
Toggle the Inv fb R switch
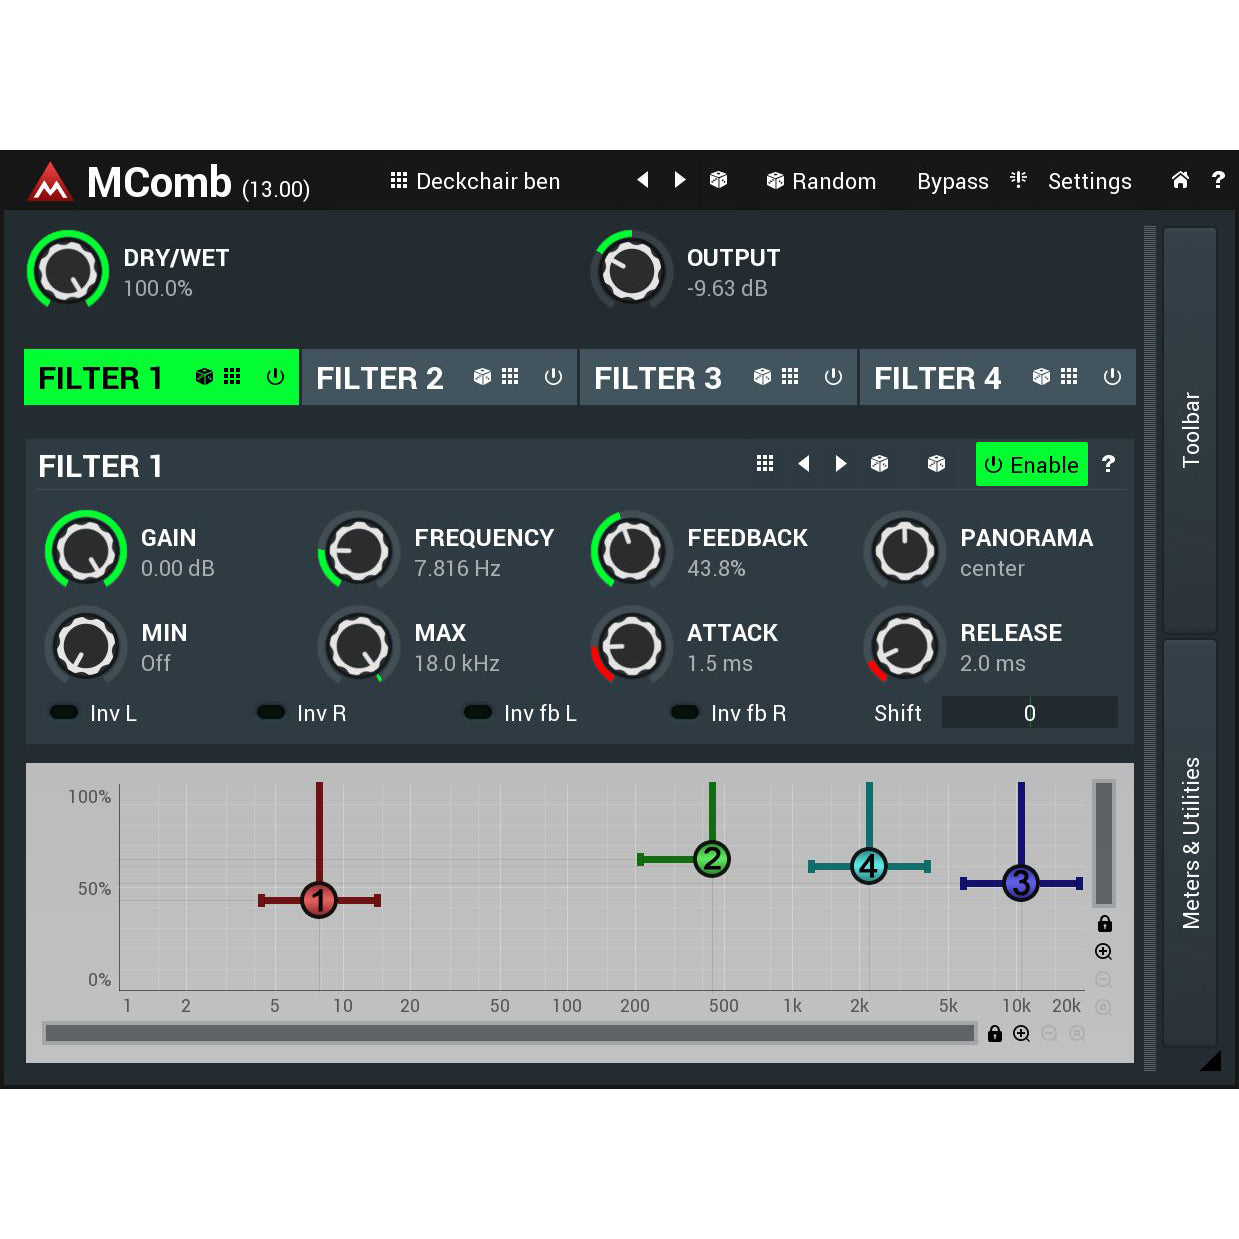click(685, 713)
